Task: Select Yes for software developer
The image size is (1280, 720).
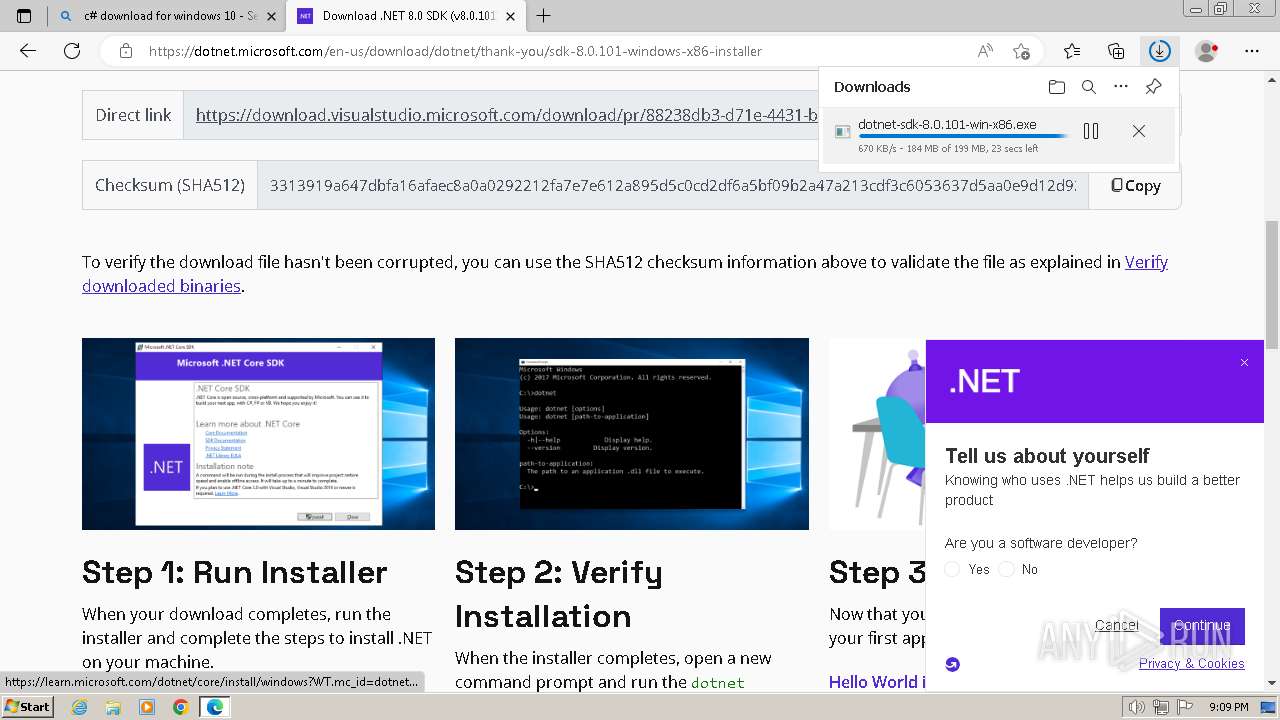Action: pos(952,569)
